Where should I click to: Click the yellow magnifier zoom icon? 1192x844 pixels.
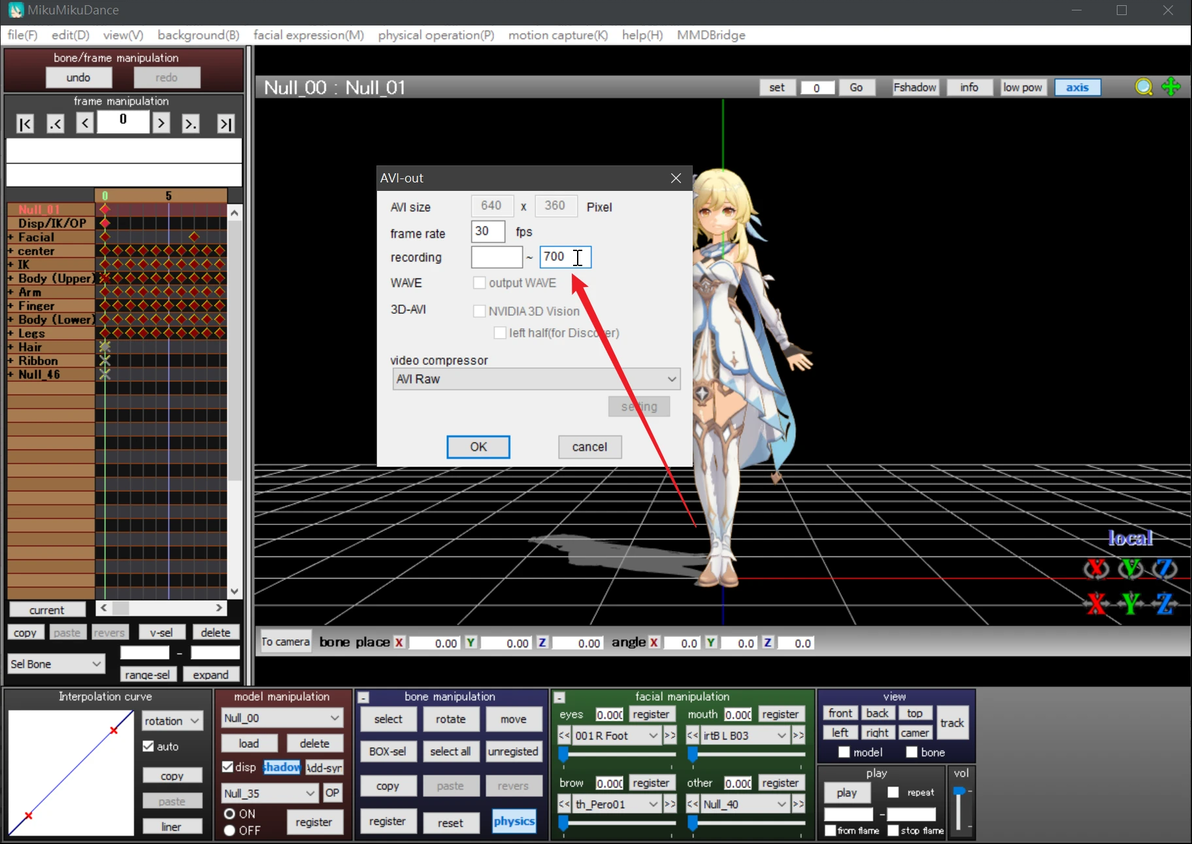pos(1143,87)
